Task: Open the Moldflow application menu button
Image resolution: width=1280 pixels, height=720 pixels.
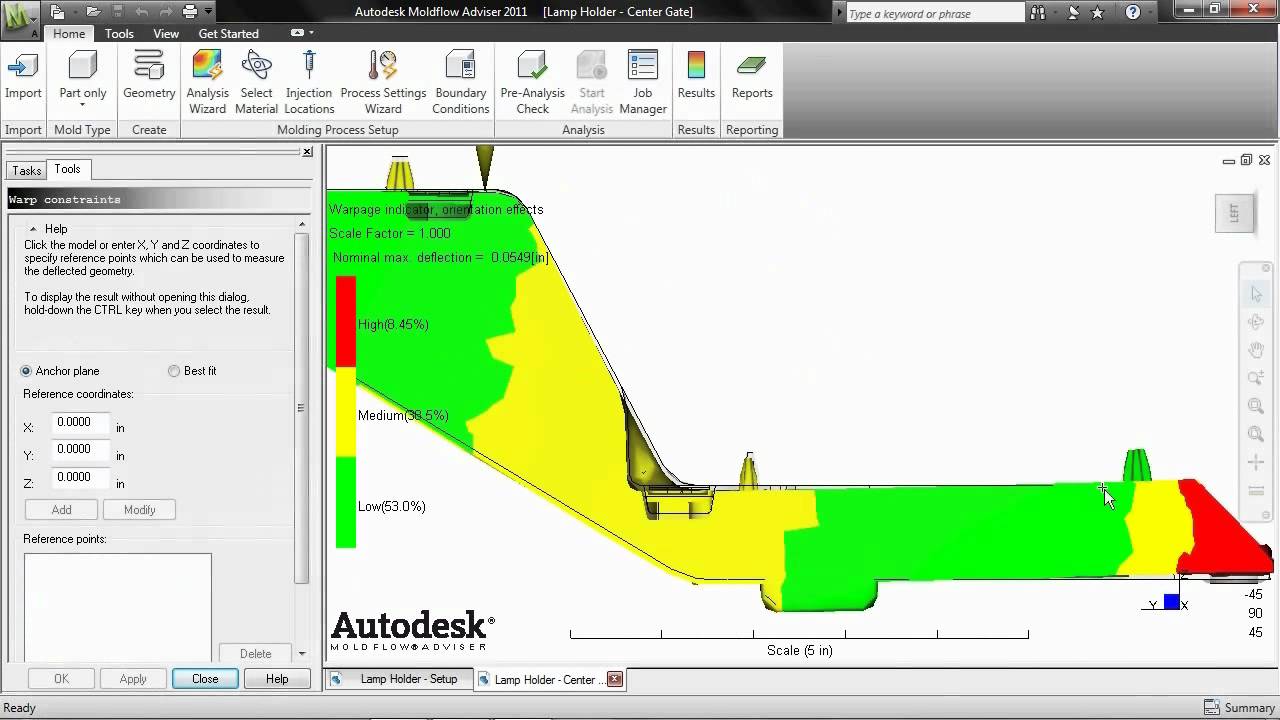Action: 19,18
